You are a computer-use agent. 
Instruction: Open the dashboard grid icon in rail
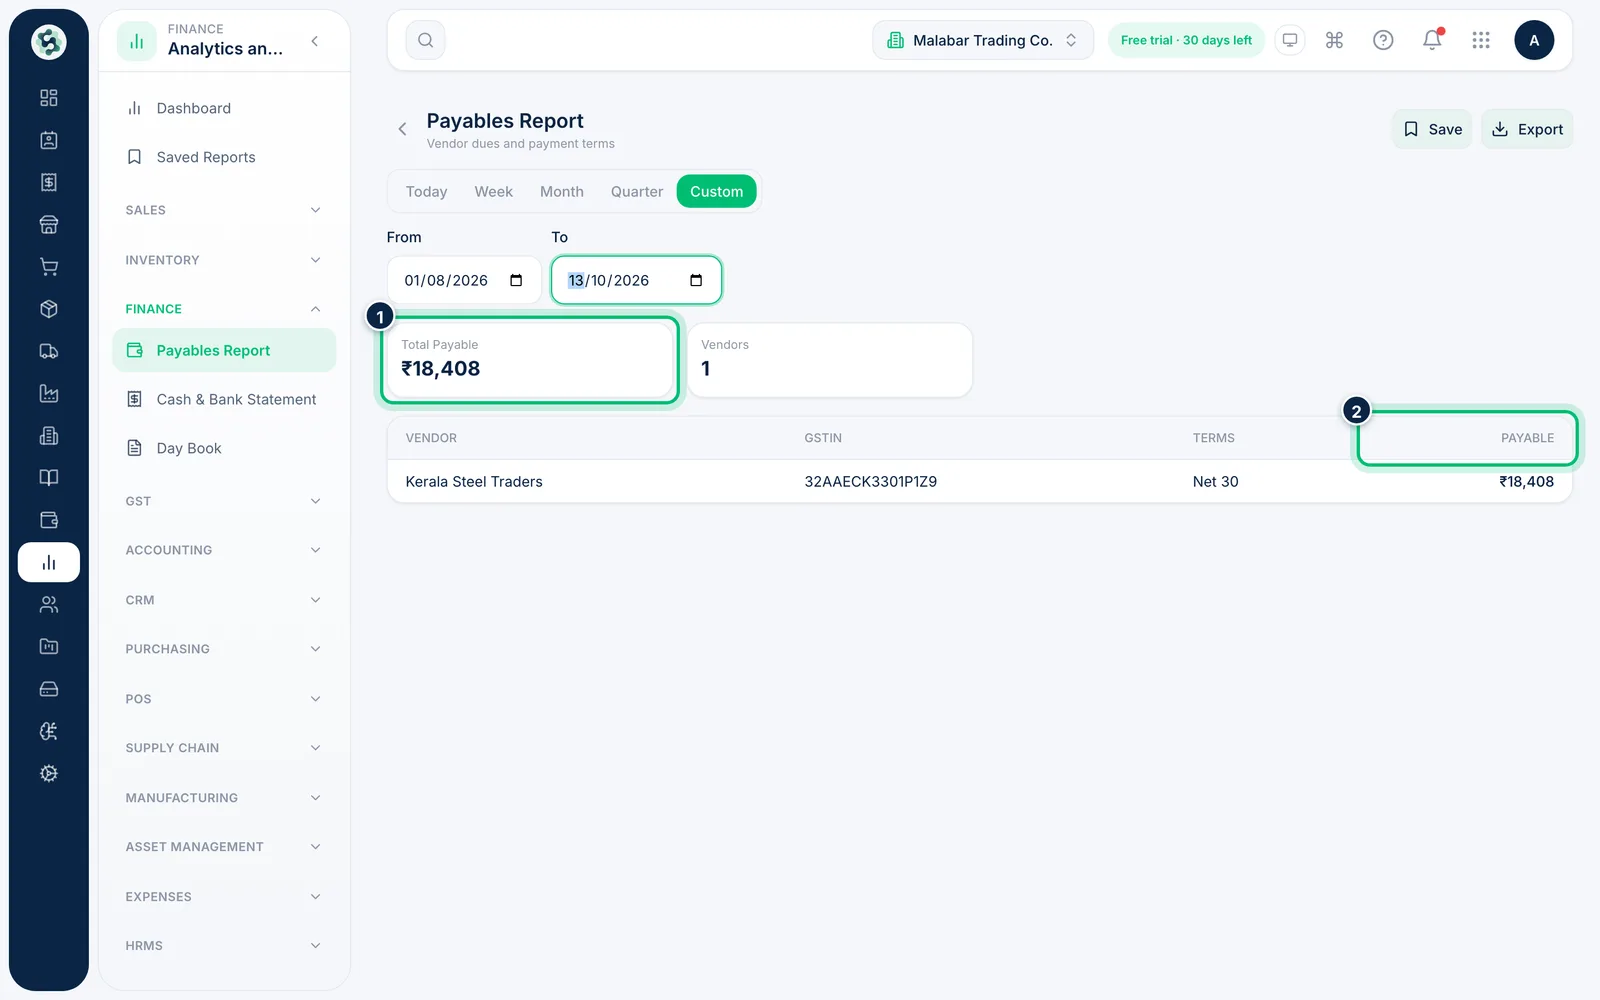48,98
